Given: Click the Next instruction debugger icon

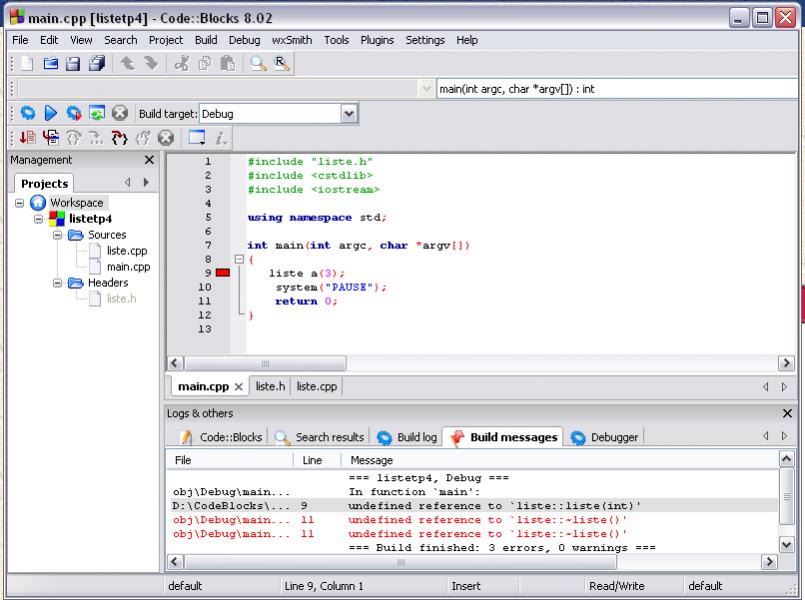Looking at the screenshot, I should (96, 138).
